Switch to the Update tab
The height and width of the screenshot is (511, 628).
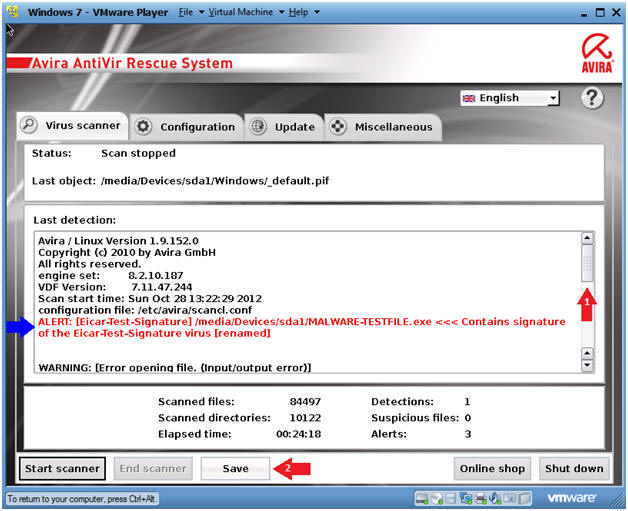click(x=284, y=127)
